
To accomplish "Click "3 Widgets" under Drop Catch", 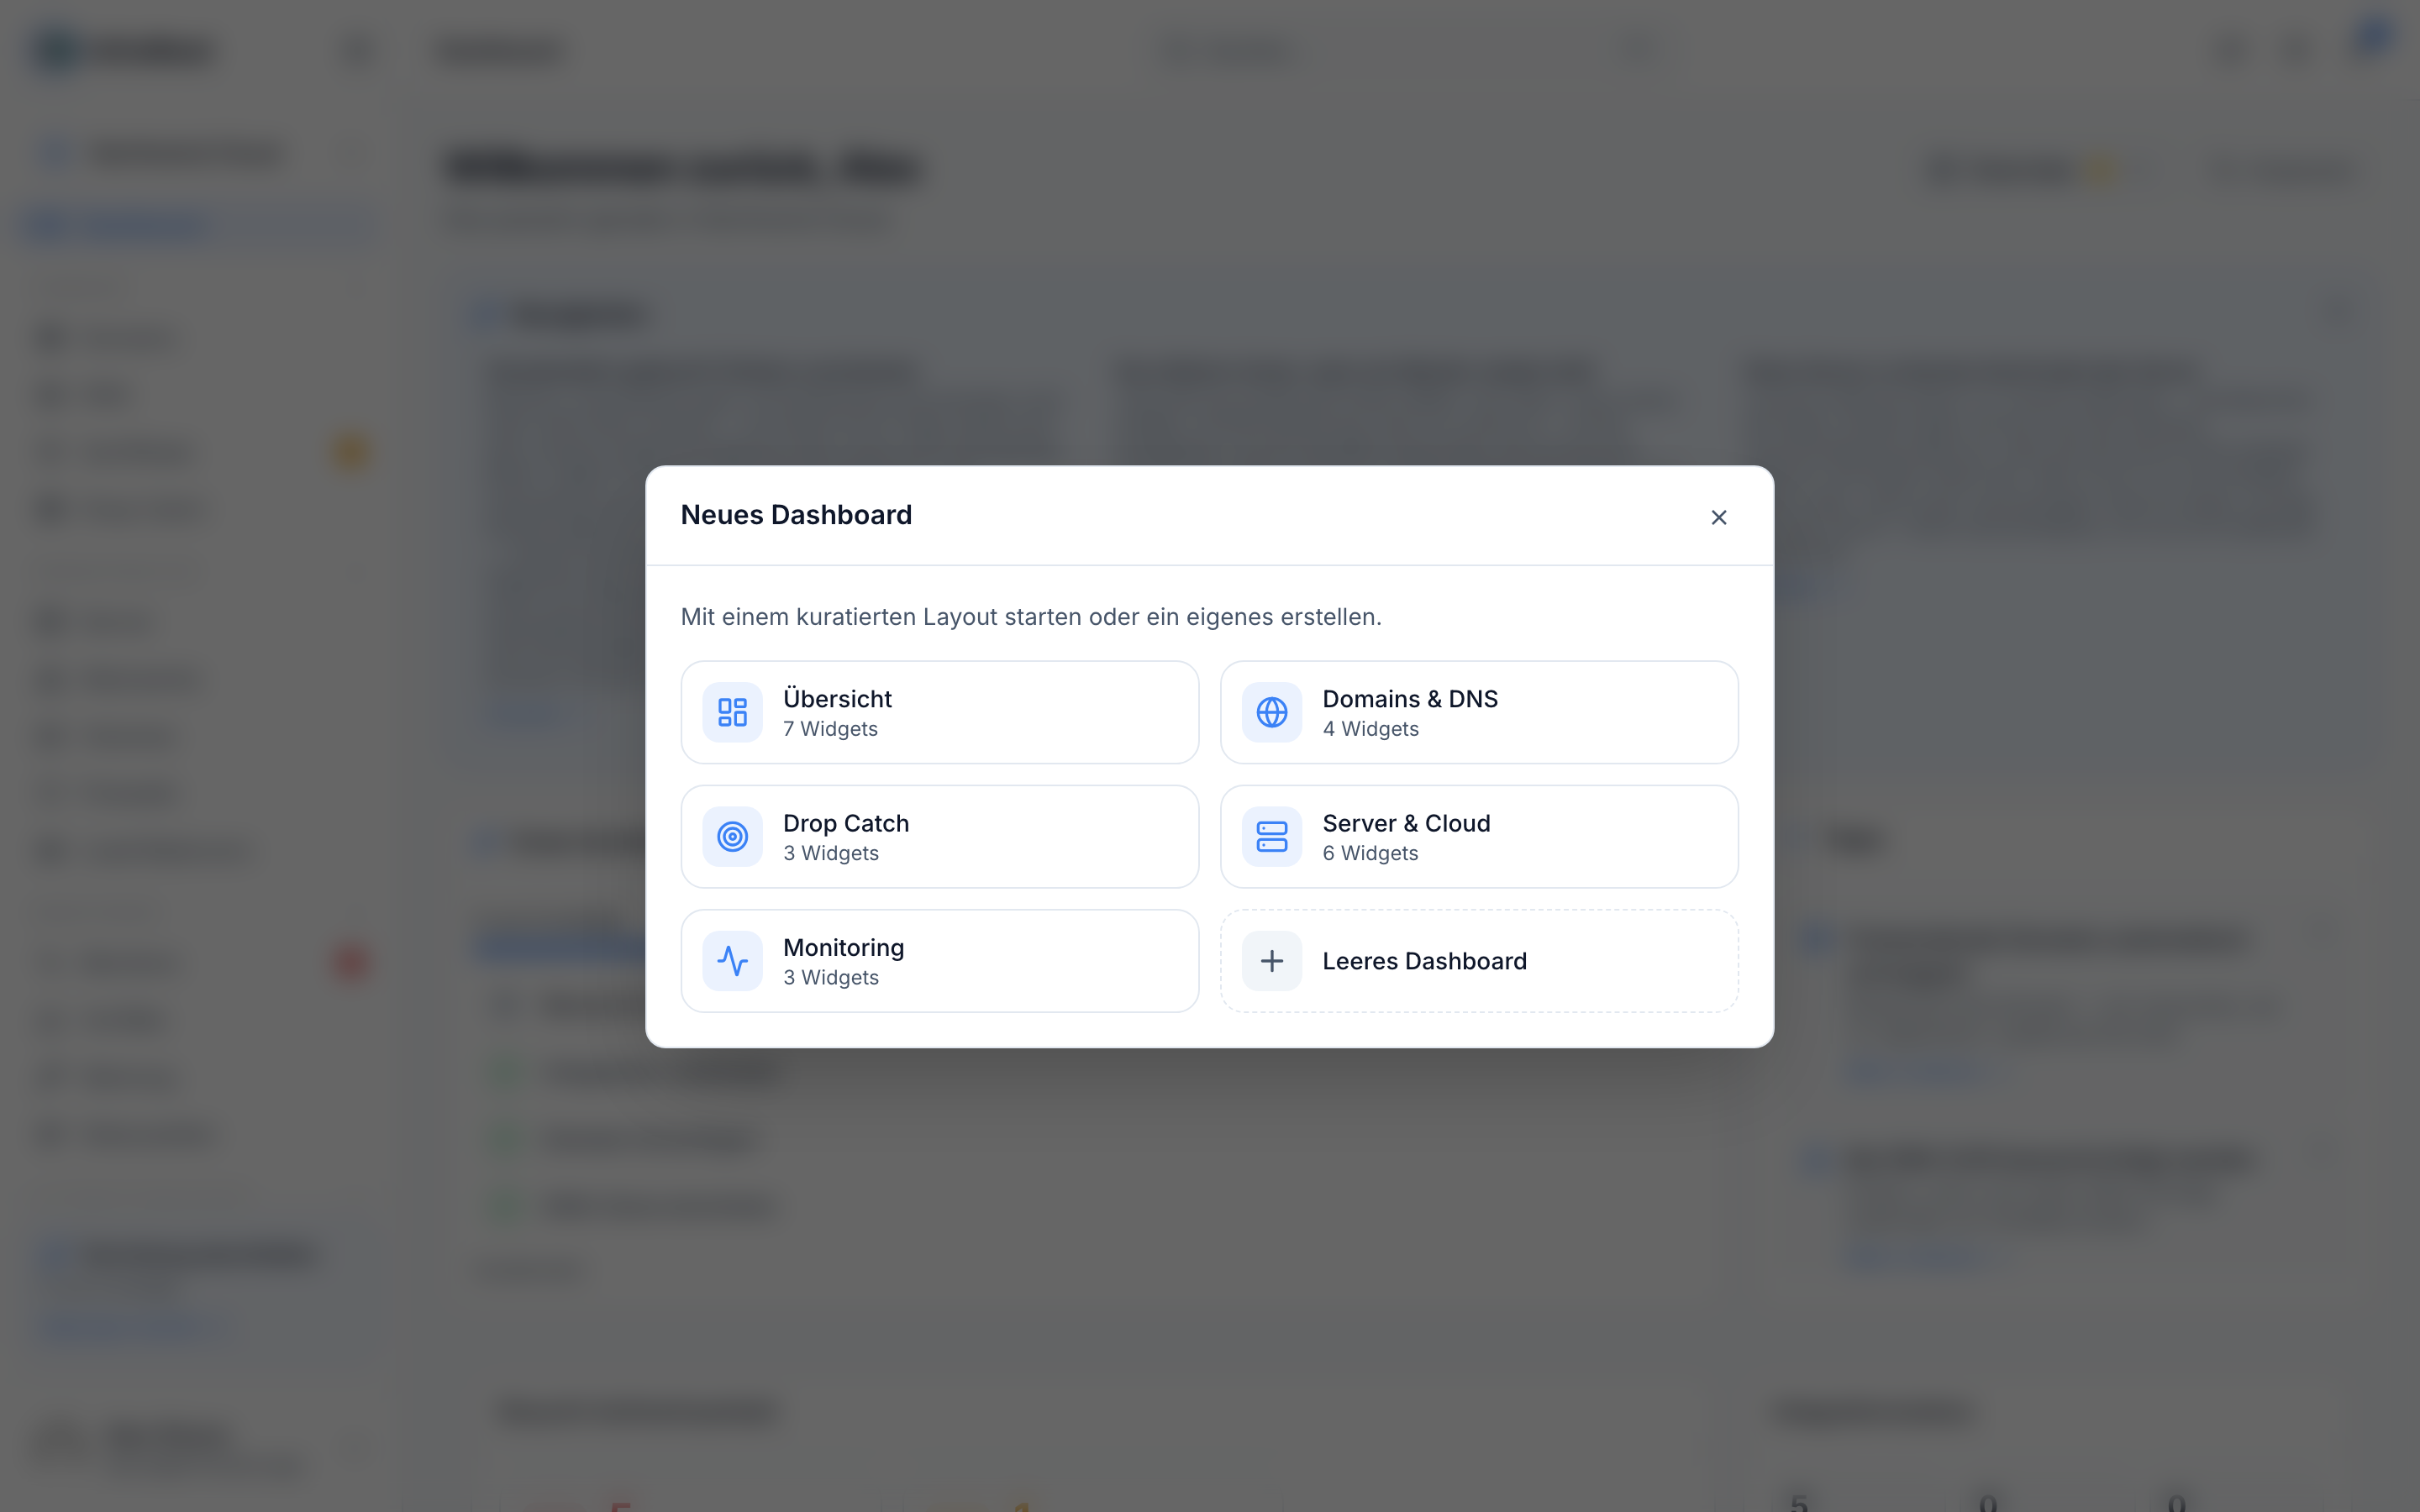I will click(831, 853).
